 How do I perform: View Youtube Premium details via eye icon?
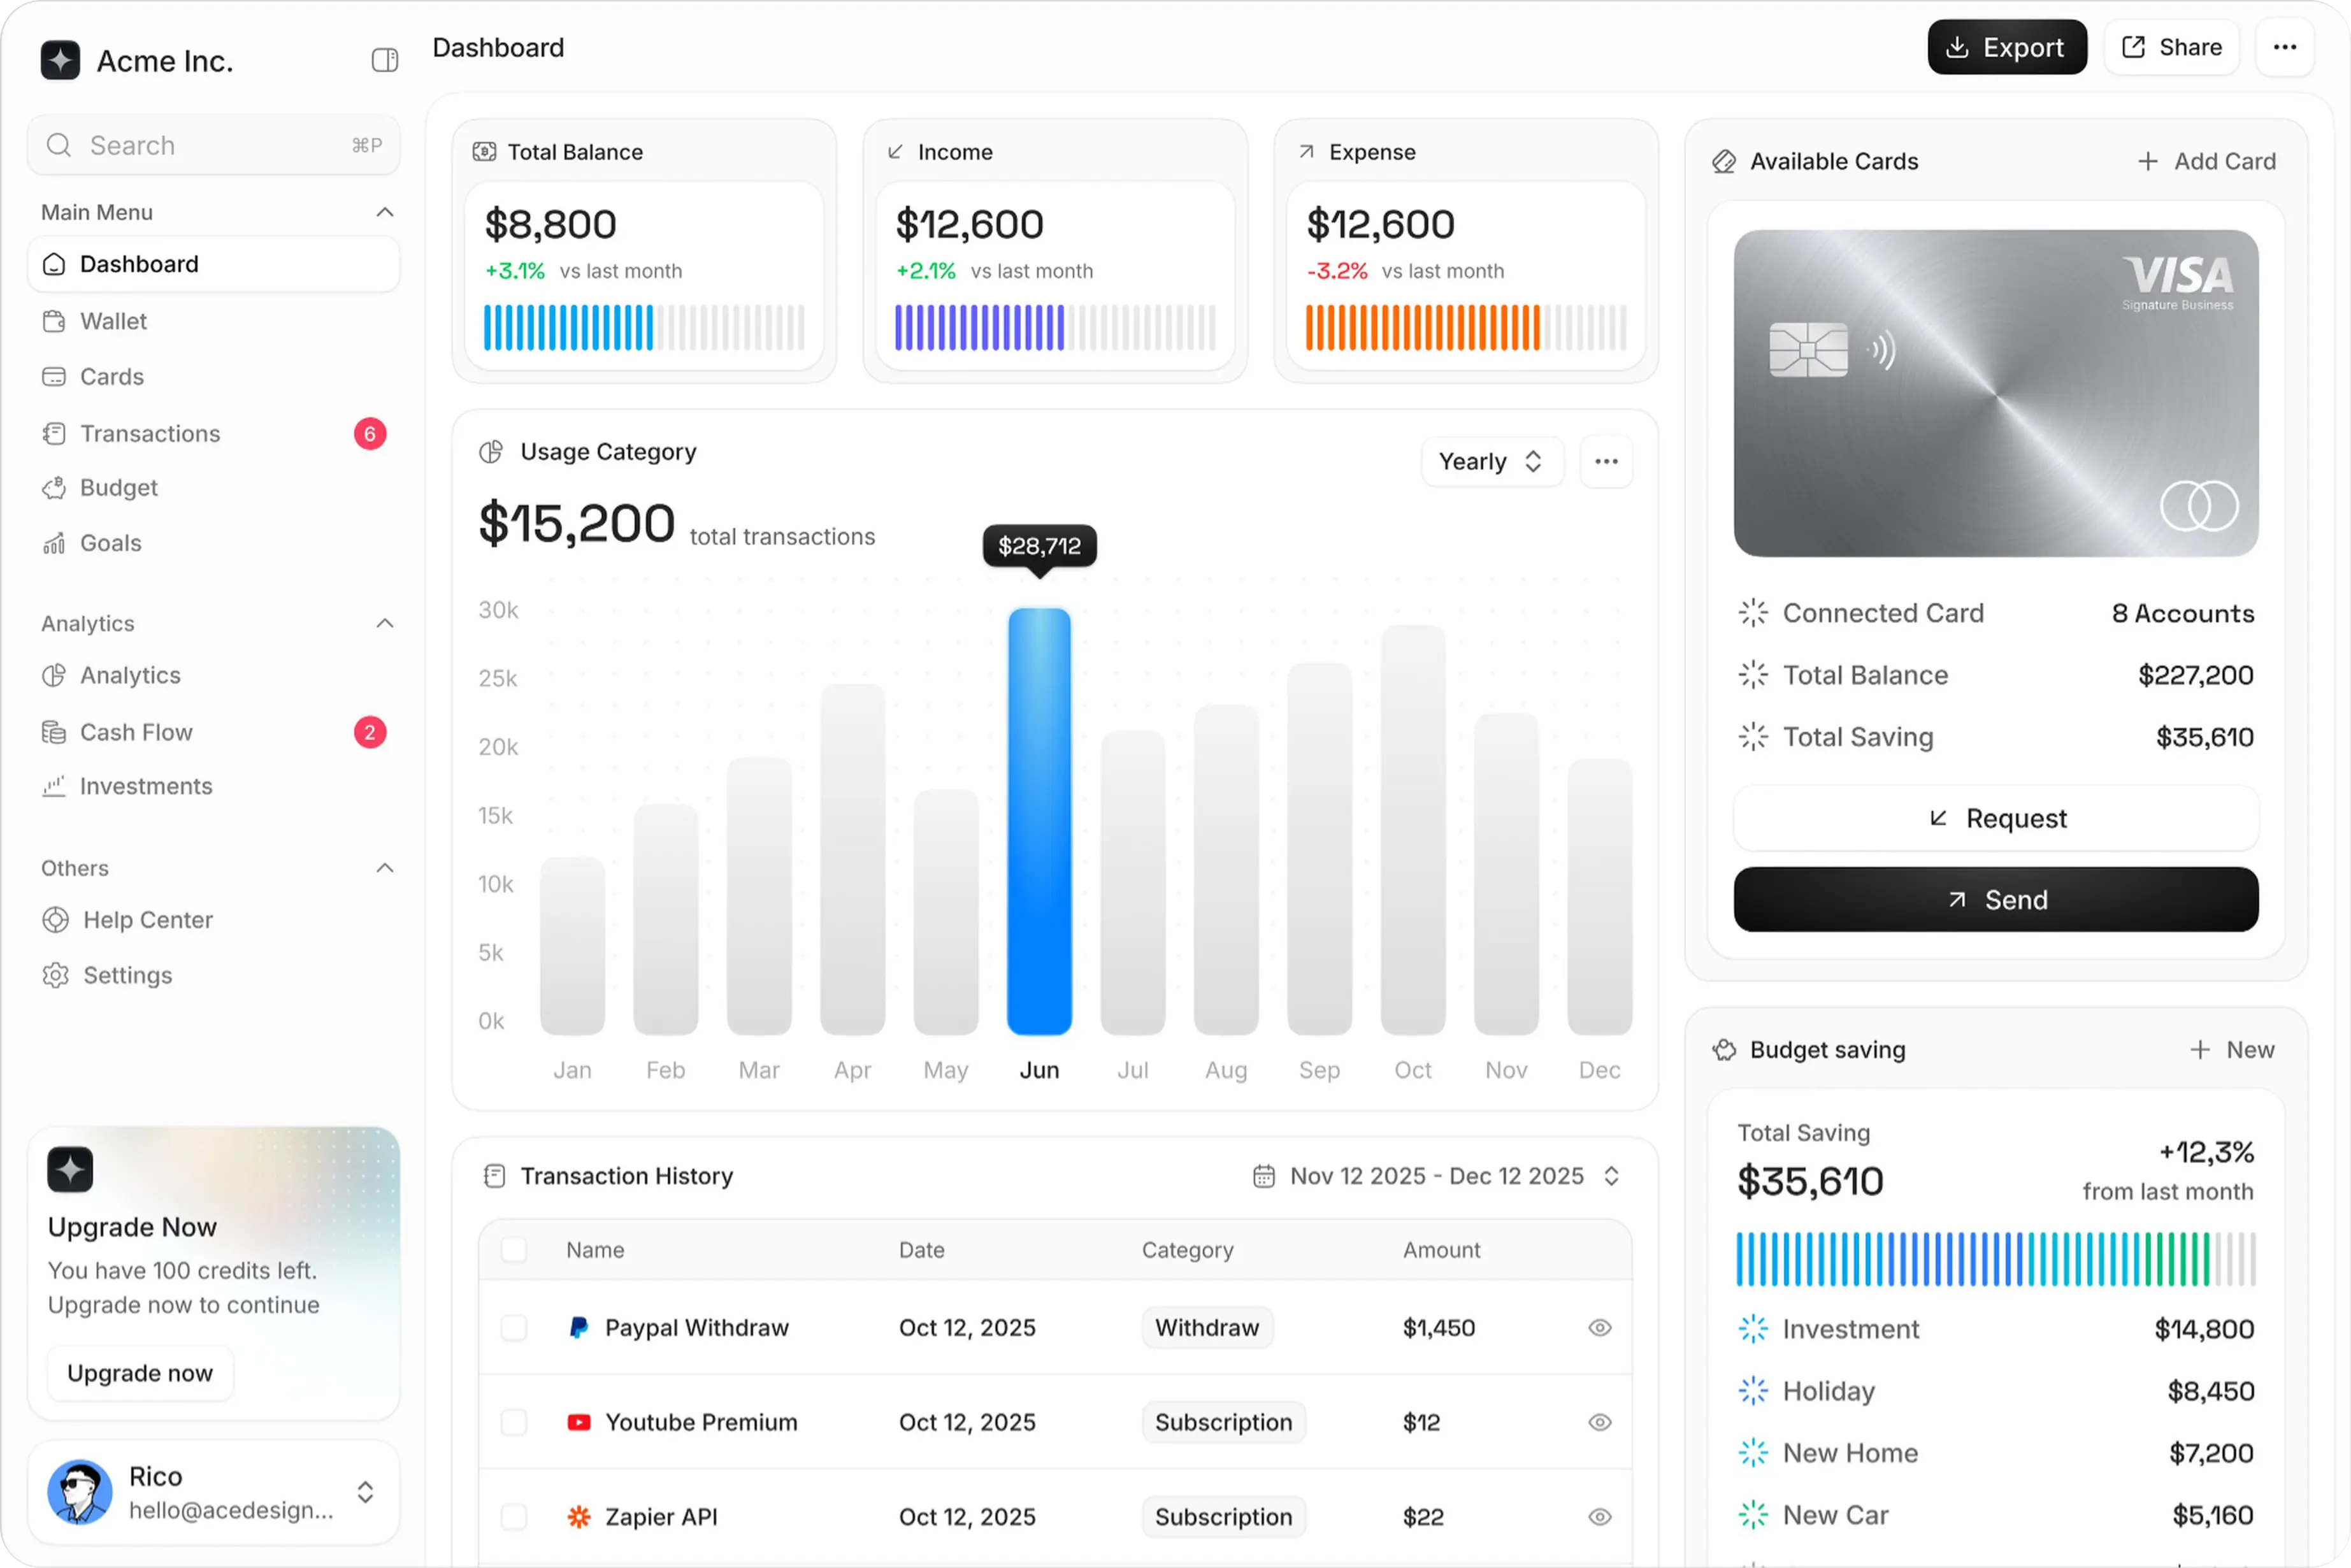[x=1600, y=1422]
